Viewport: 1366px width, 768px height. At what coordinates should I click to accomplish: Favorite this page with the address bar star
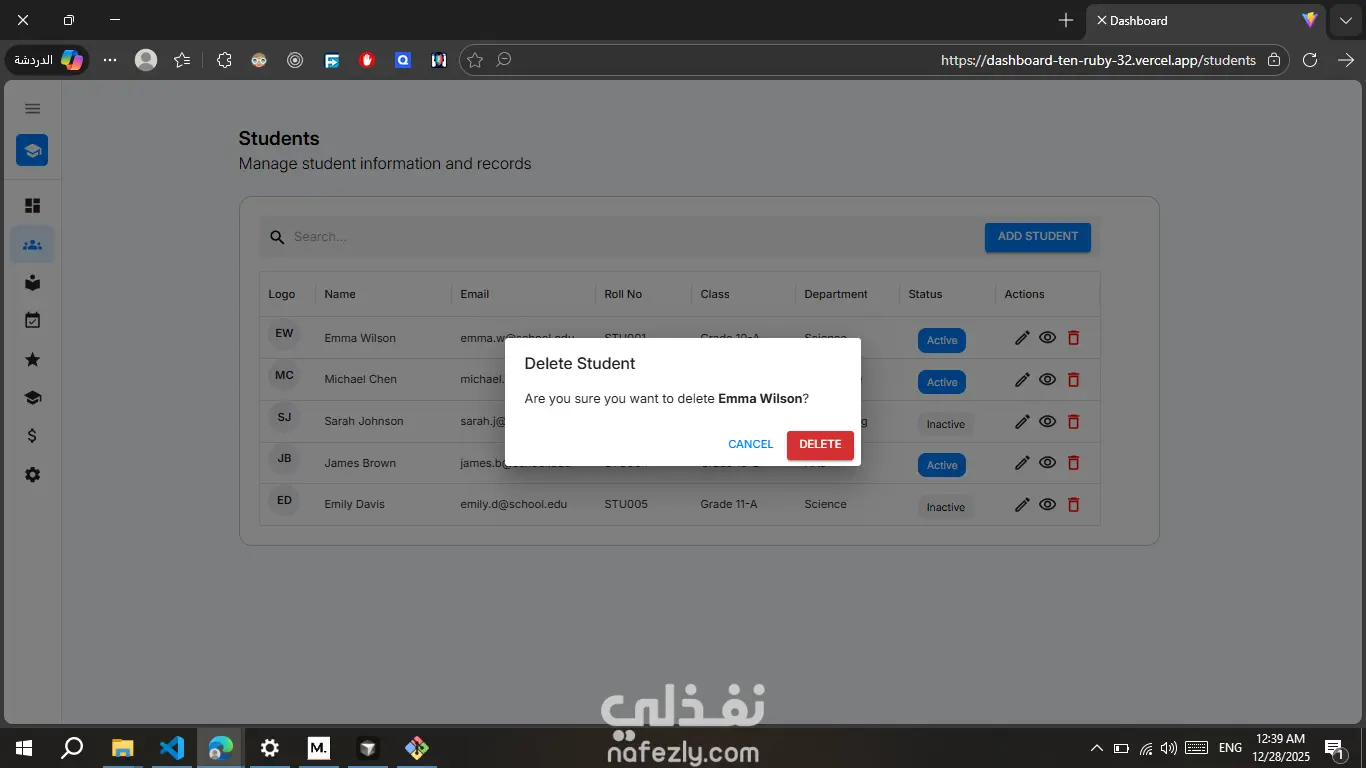click(x=475, y=60)
